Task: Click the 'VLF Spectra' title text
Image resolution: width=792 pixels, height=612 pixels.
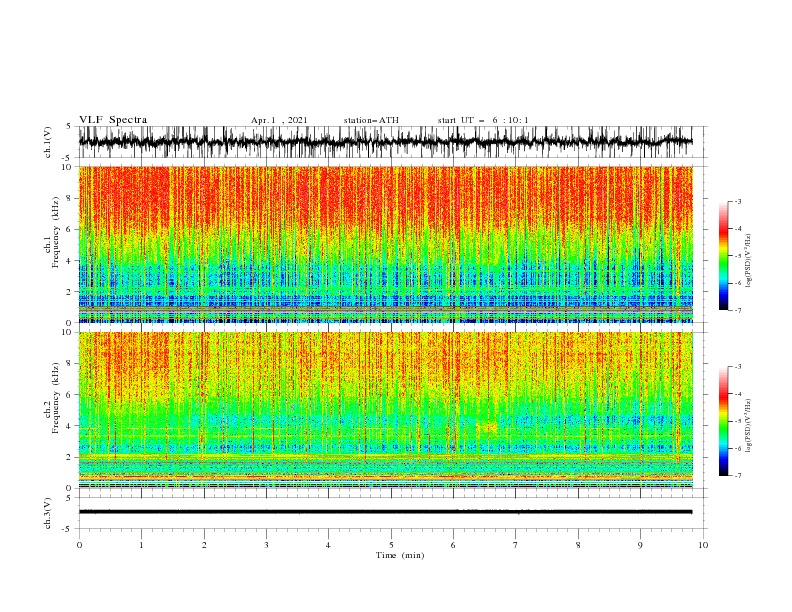Action: [x=113, y=120]
